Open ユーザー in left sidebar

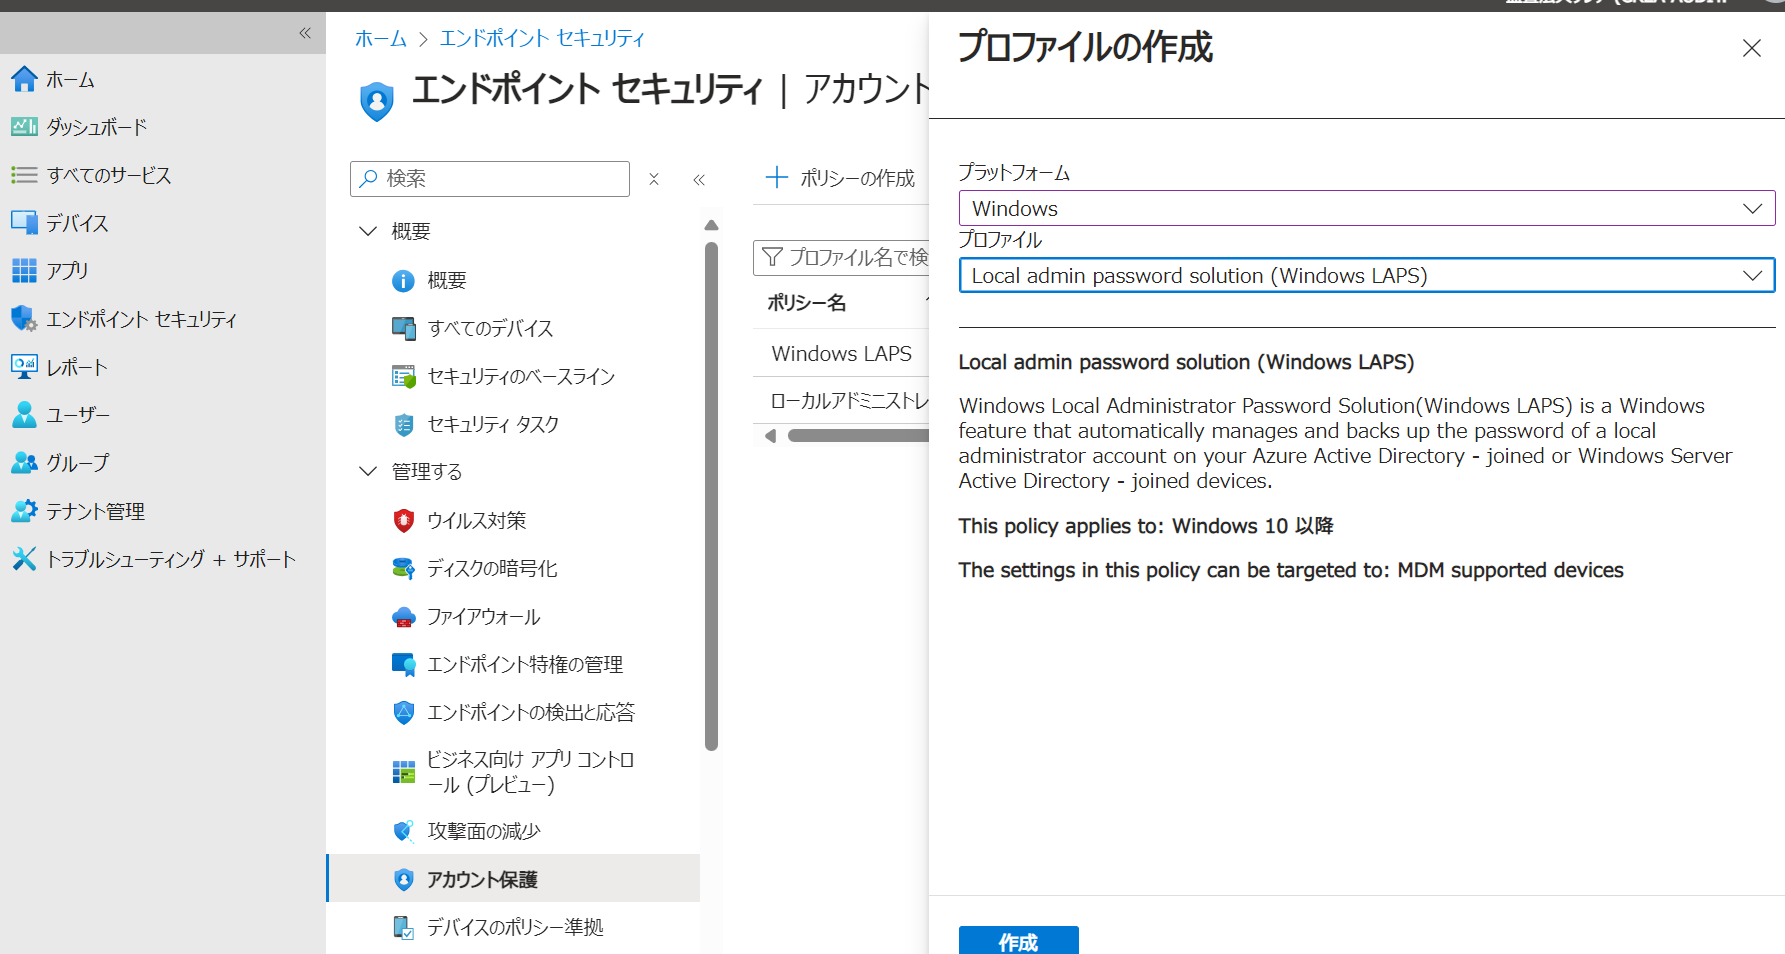78,415
